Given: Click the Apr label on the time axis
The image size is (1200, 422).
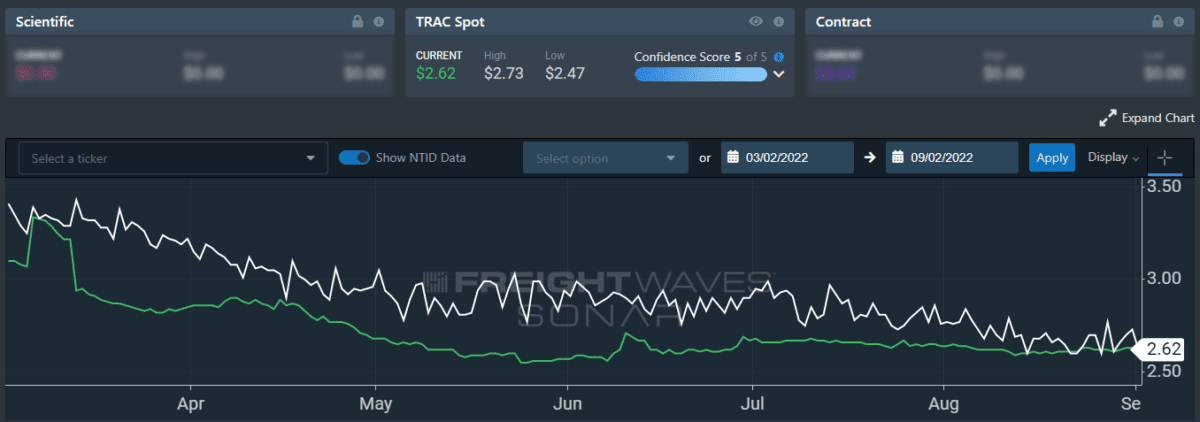Looking at the screenshot, I should (189, 405).
